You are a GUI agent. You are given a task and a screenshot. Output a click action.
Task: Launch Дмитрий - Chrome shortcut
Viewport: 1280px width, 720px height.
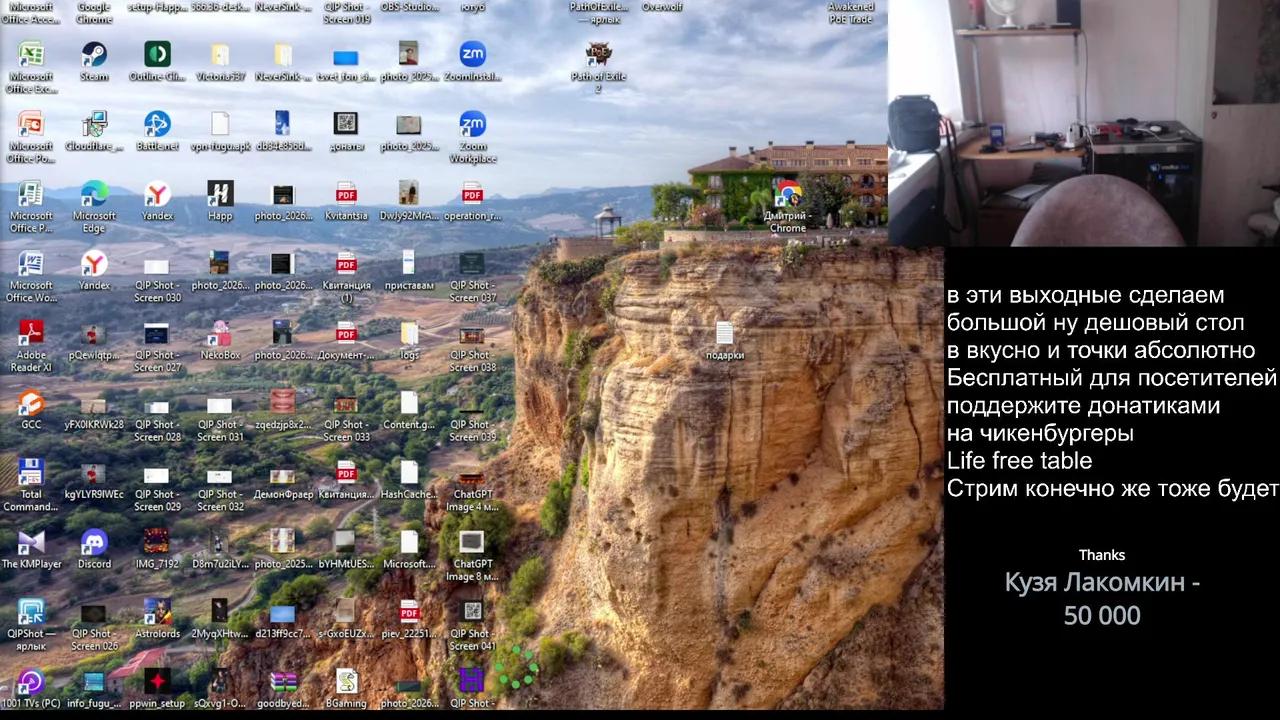coord(788,207)
